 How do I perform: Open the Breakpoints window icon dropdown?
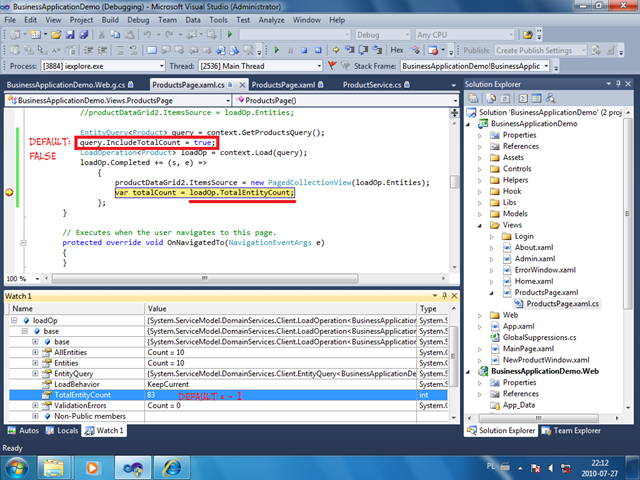tap(443, 50)
